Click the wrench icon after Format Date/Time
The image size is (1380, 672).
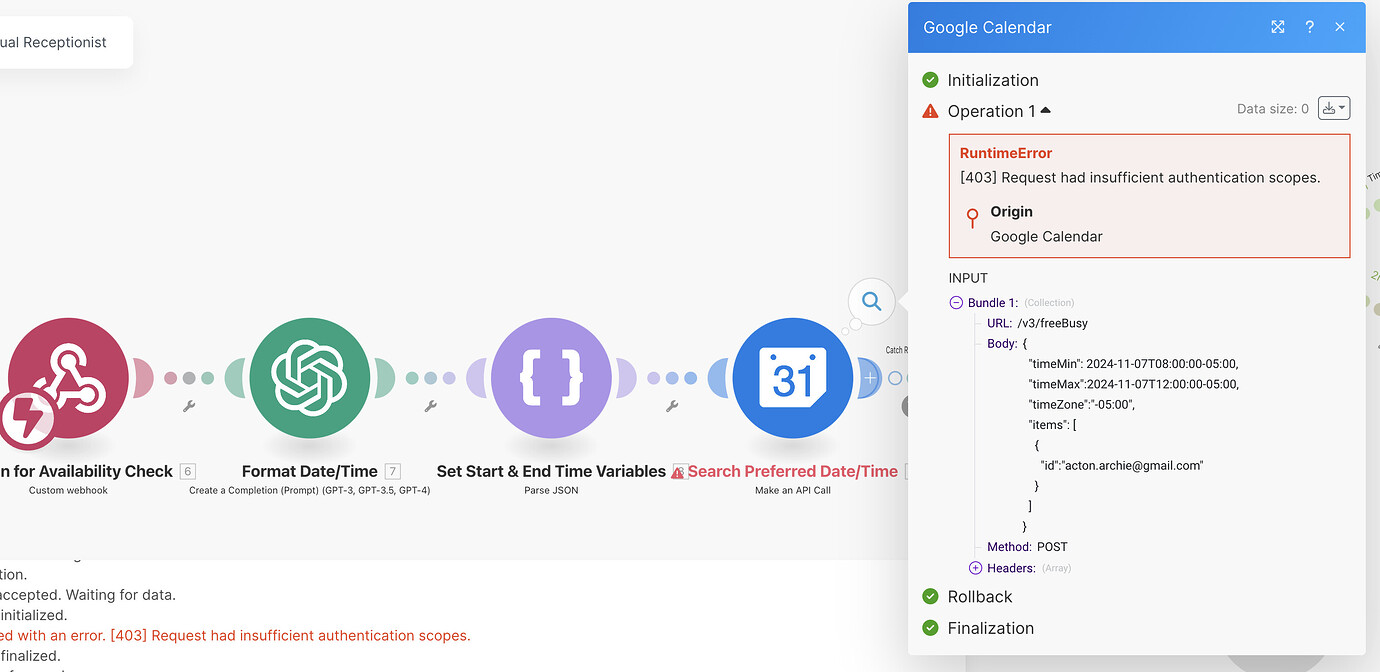click(430, 406)
